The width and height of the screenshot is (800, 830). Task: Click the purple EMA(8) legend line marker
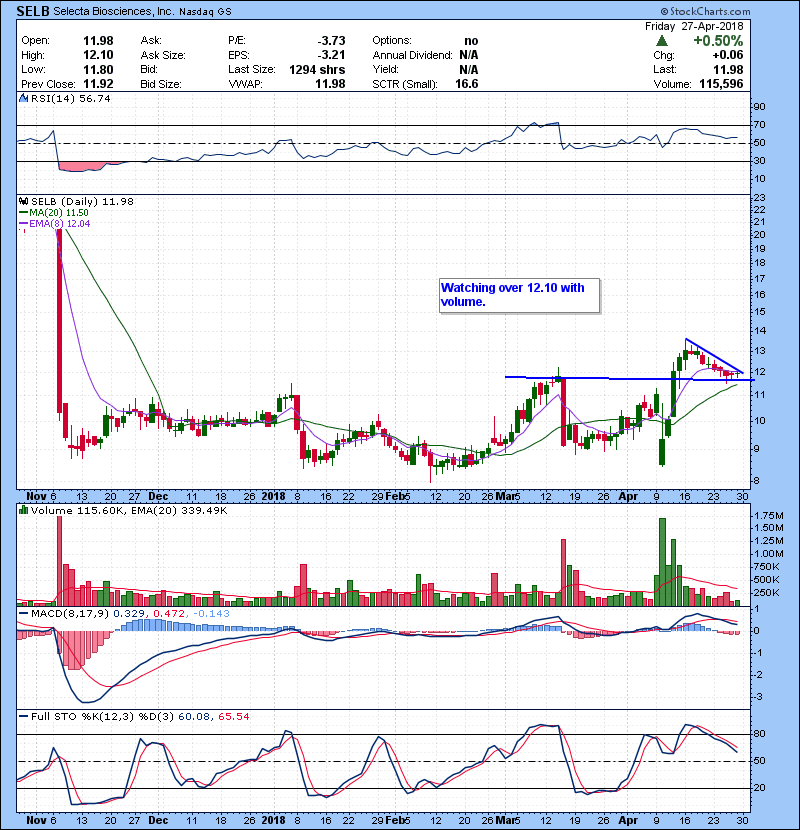tap(23, 223)
